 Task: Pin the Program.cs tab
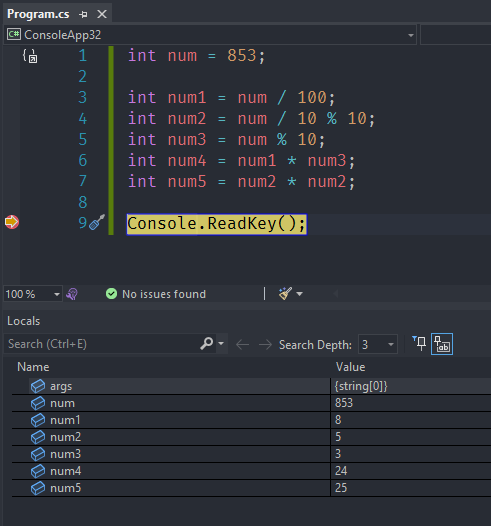point(83,14)
